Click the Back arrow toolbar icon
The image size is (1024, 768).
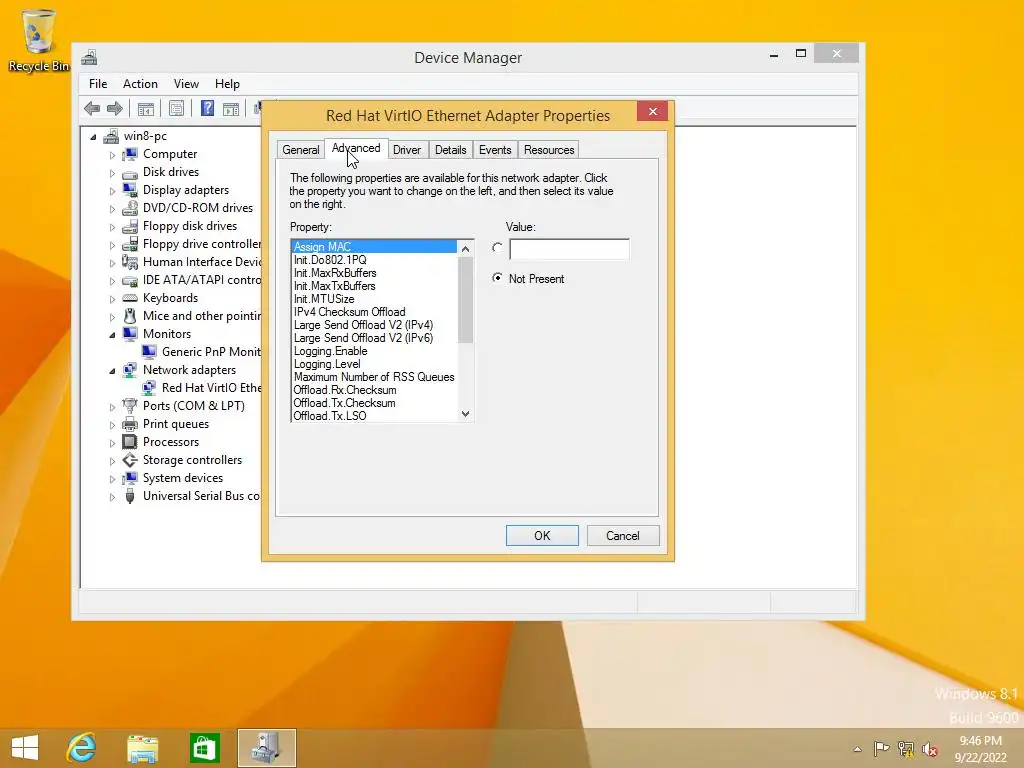click(92, 108)
